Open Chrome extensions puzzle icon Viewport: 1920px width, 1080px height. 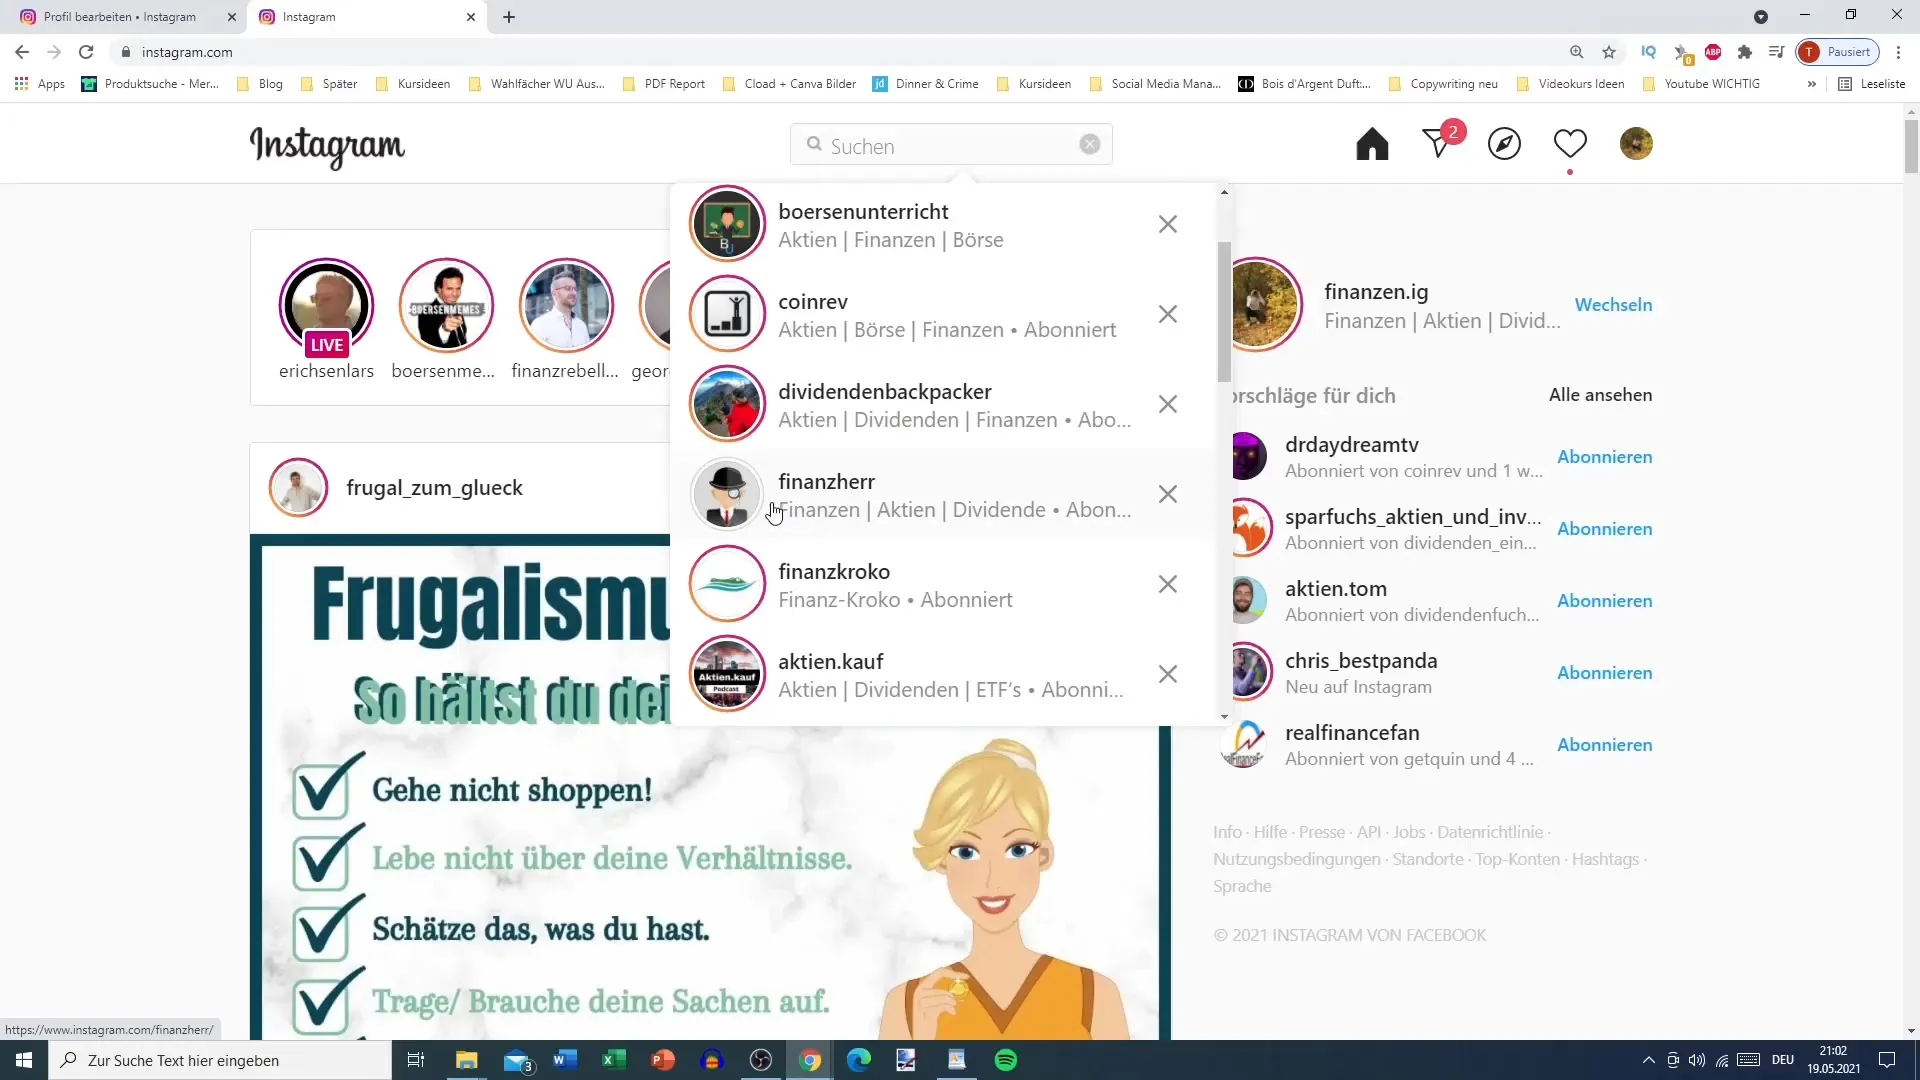click(1745, 52)
